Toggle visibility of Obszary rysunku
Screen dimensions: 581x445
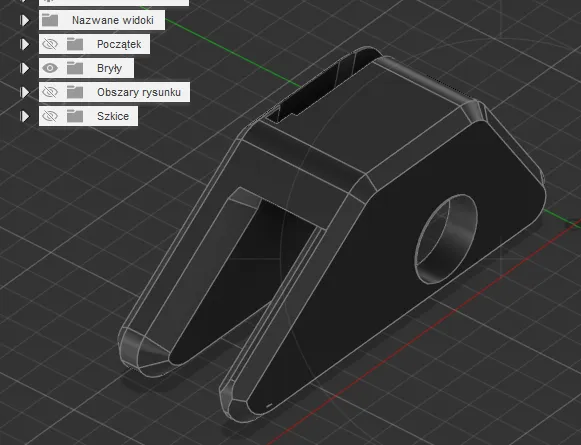(x=50, y=92)
